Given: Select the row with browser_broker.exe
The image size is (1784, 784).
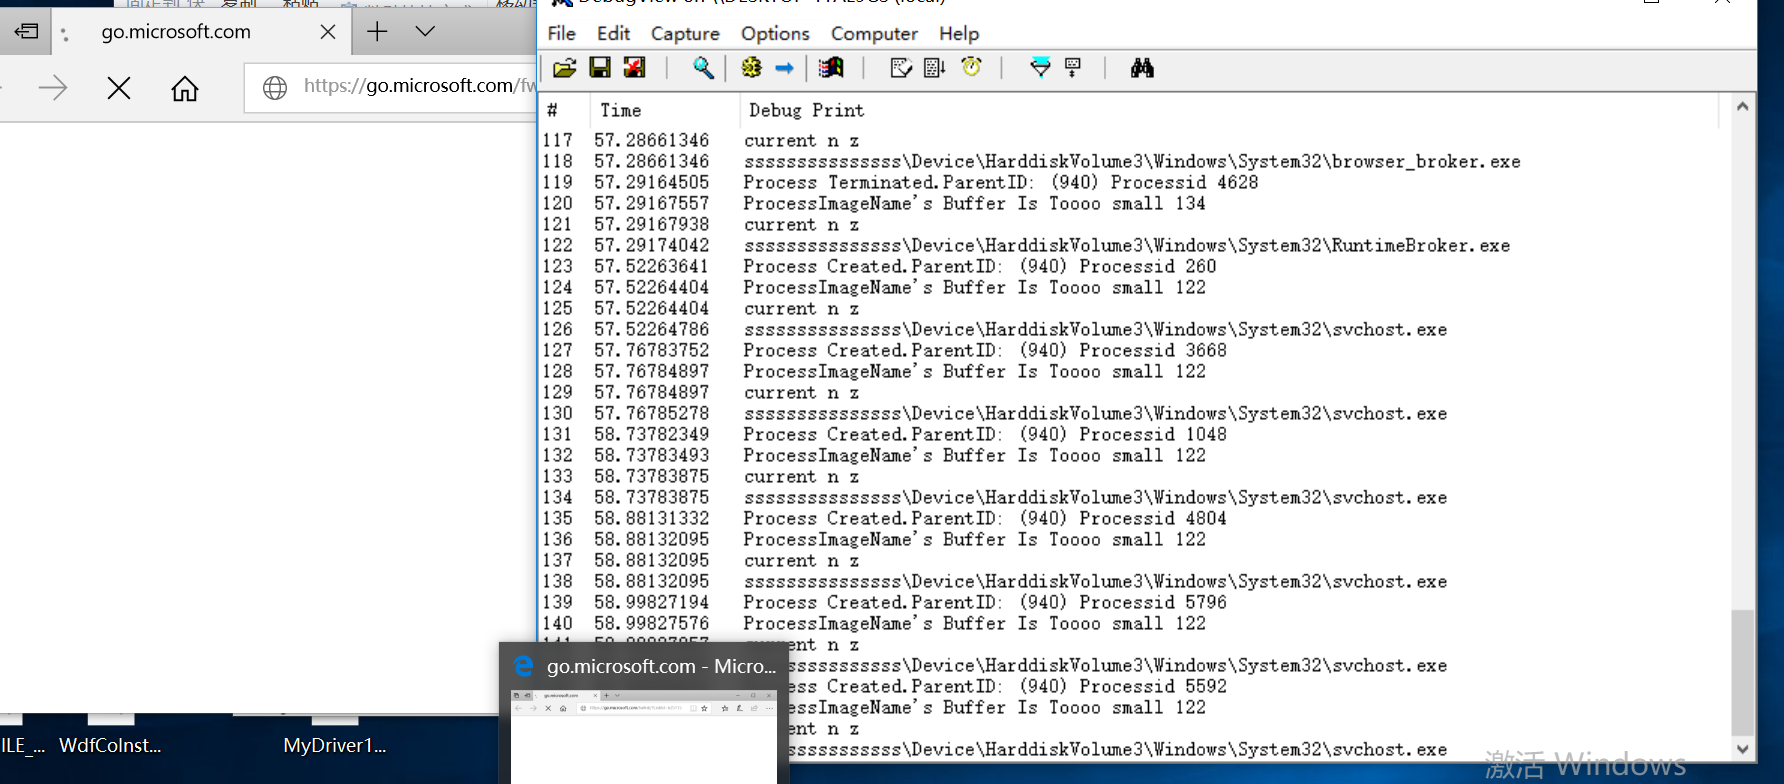Looking at the screenshot, I should [x=1131, y=162].
